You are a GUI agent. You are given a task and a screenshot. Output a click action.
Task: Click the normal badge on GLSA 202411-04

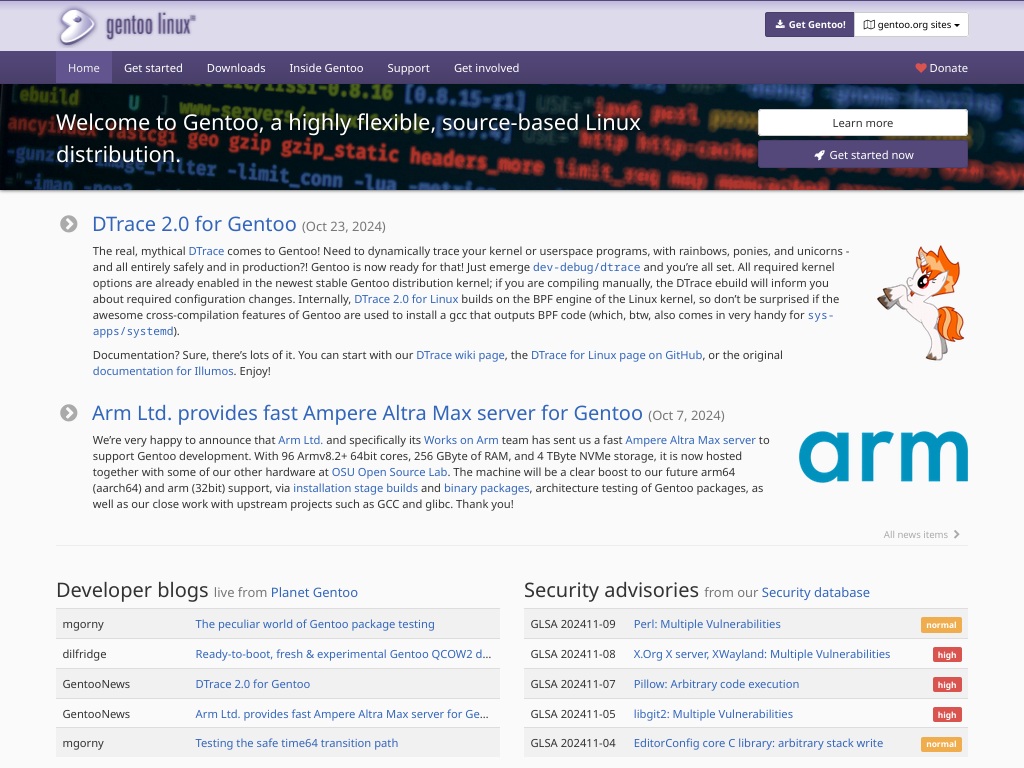point(941,744)
